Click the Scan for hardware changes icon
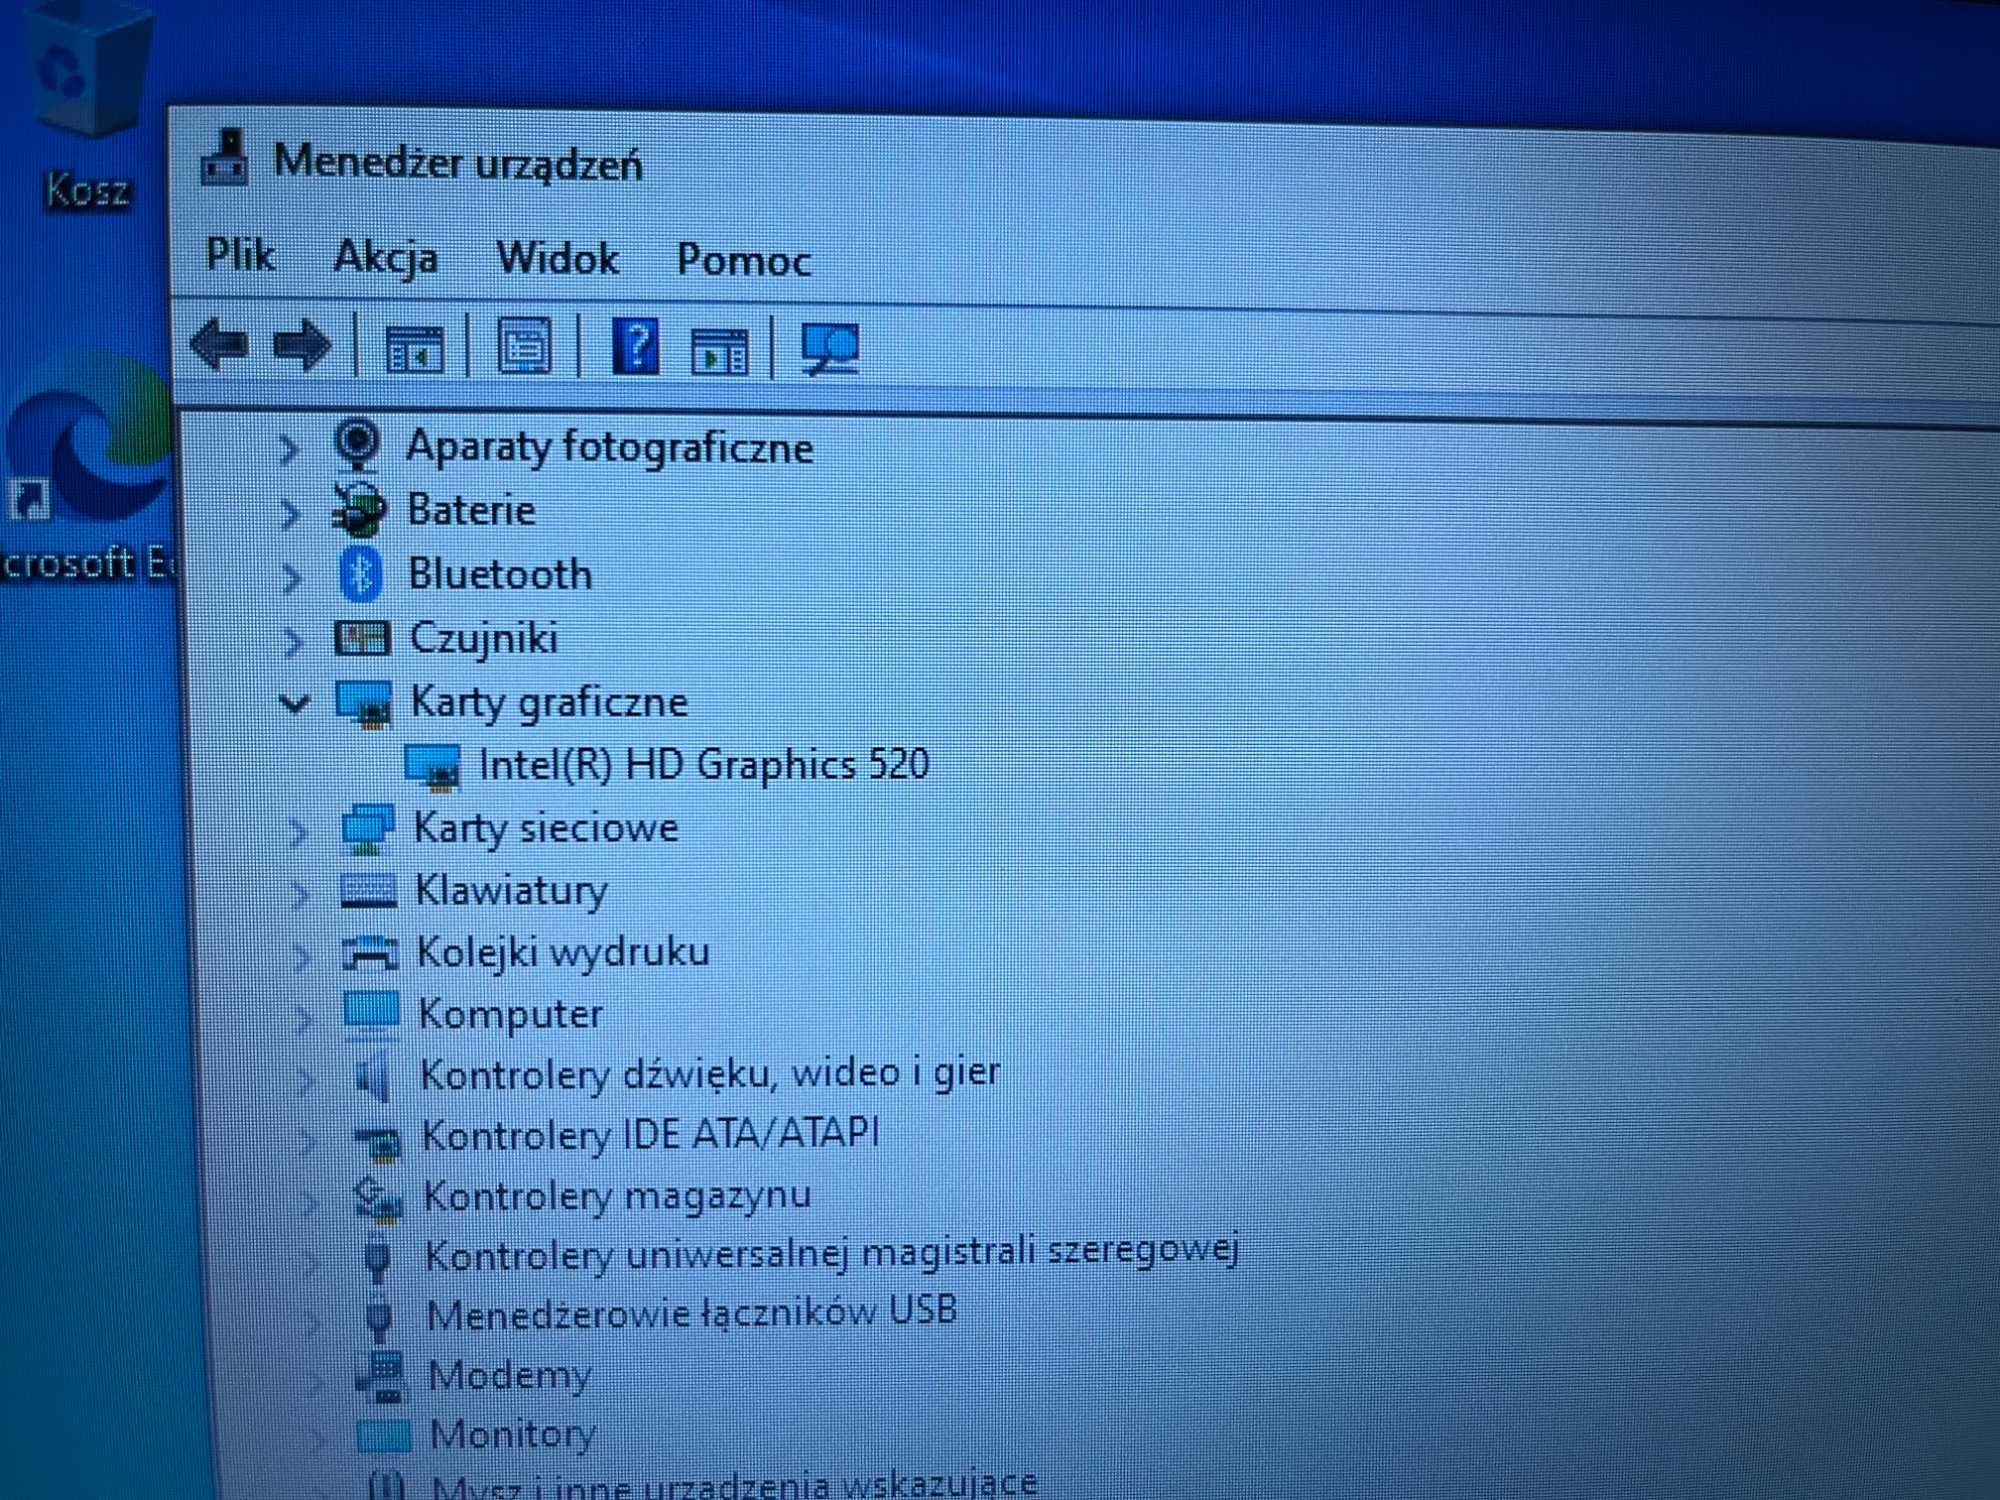The width and height of the screenshot is (2000, 1500). coord(830,350)
